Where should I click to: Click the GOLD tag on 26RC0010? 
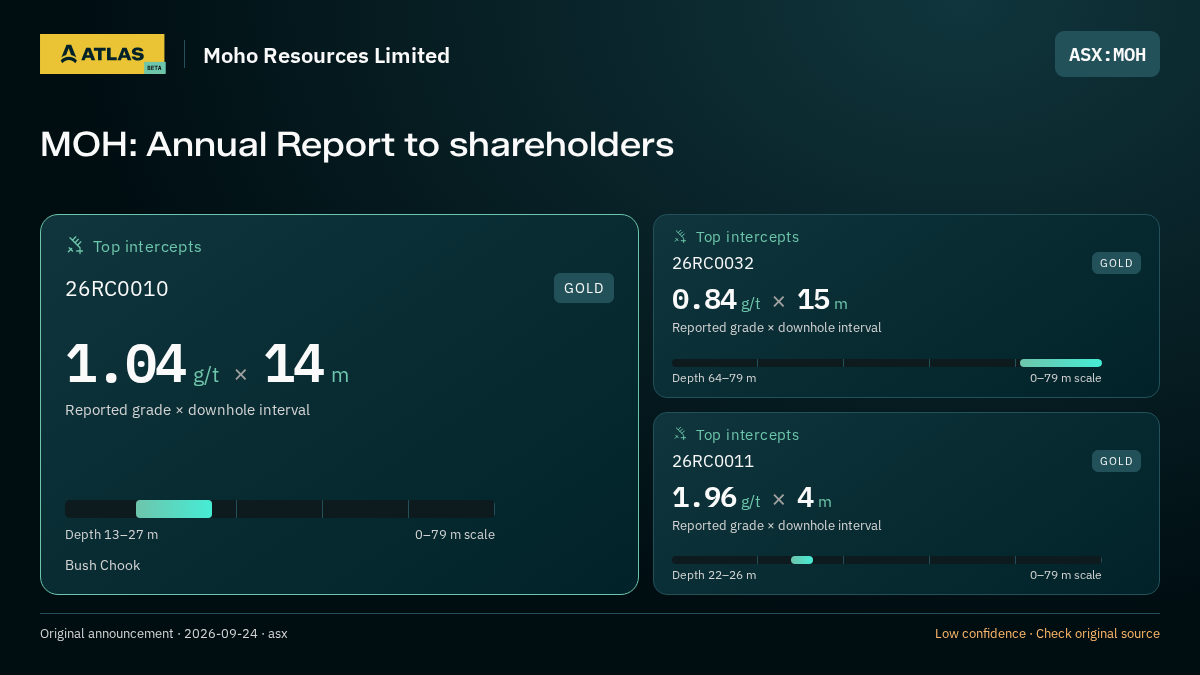pyautogui.click(x=584, y=288)
